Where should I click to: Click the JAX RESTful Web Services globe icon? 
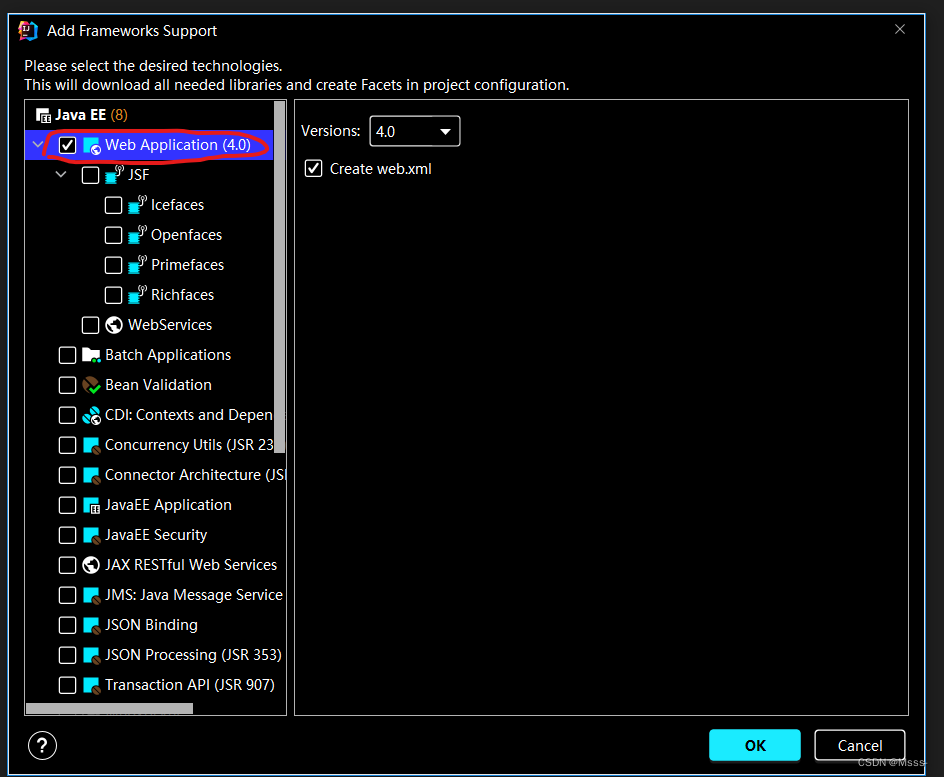click(x=91, y=565)
